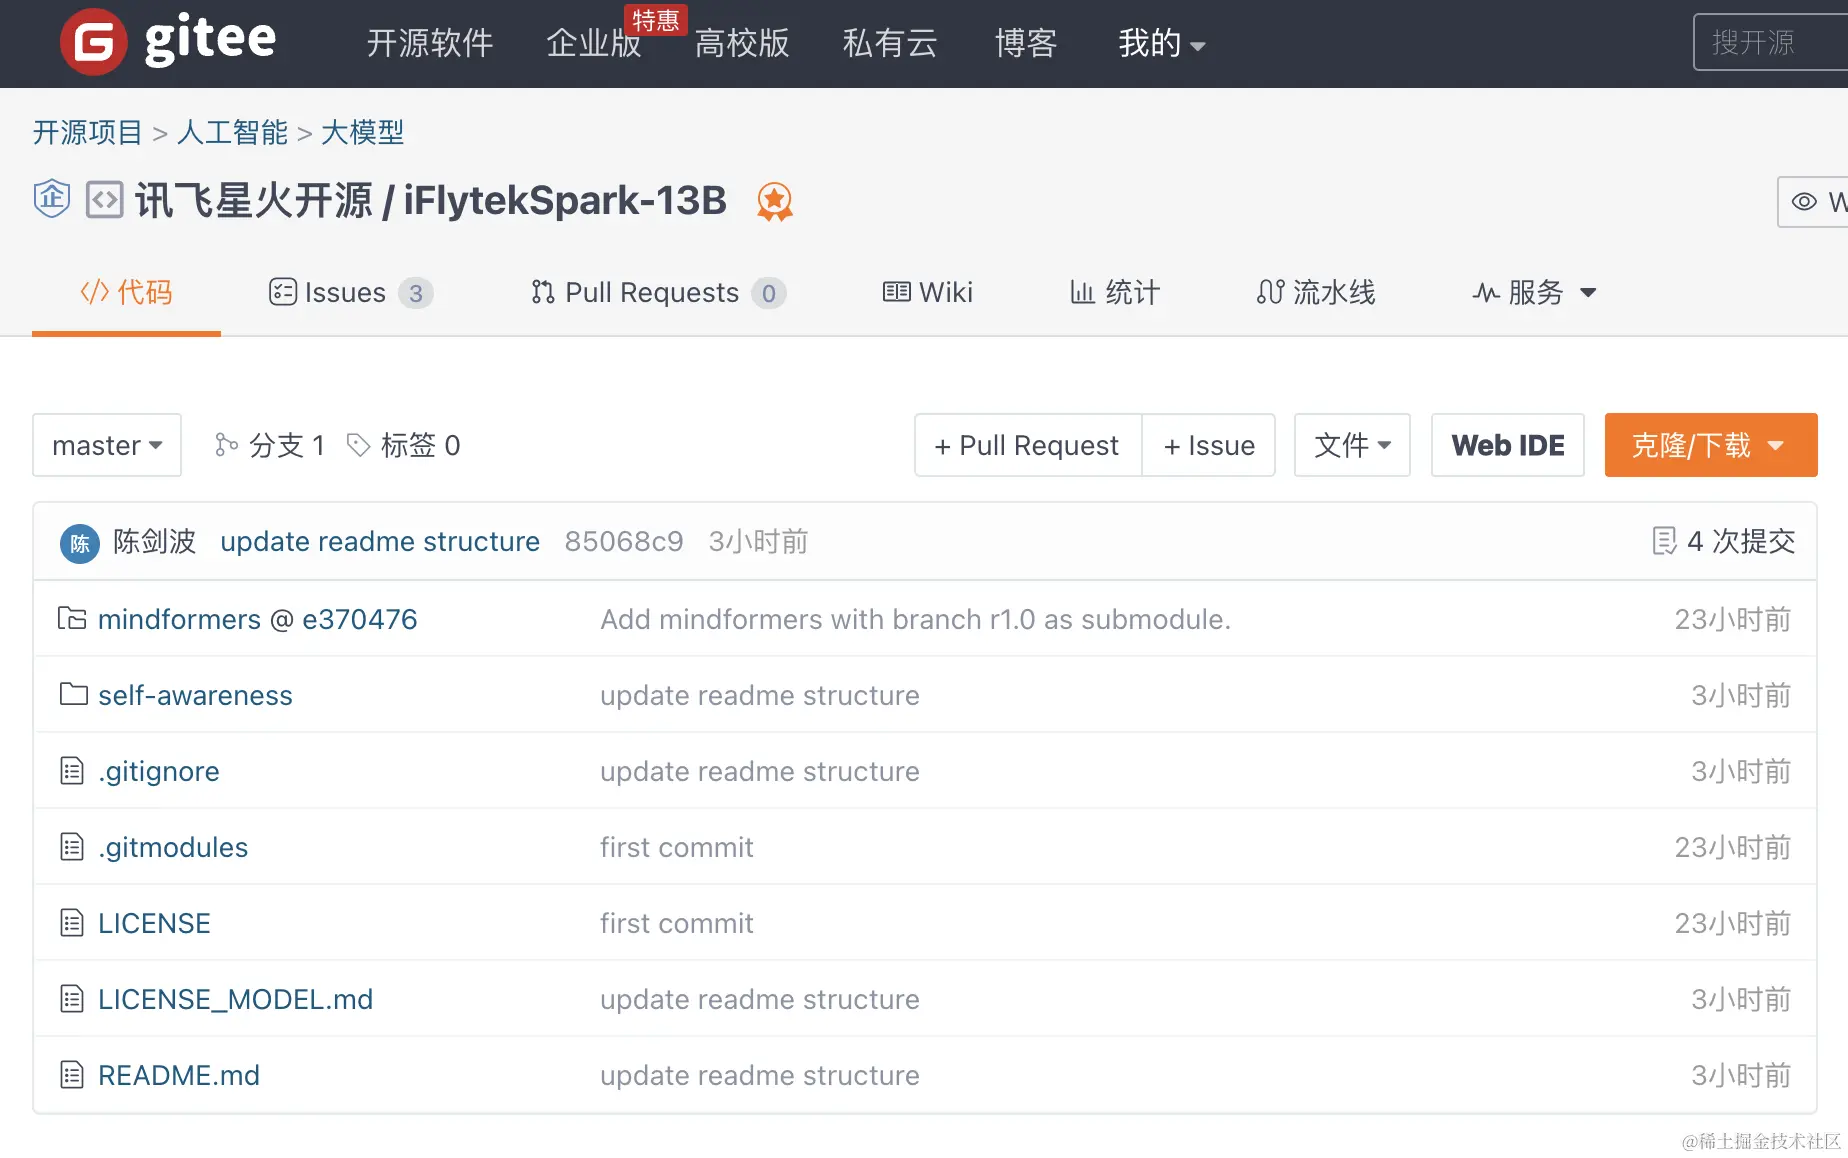Click the 开源项目 breadcrumb link
The width and height of the screenshot is (1848, 1158).
[x=88, y=132]
